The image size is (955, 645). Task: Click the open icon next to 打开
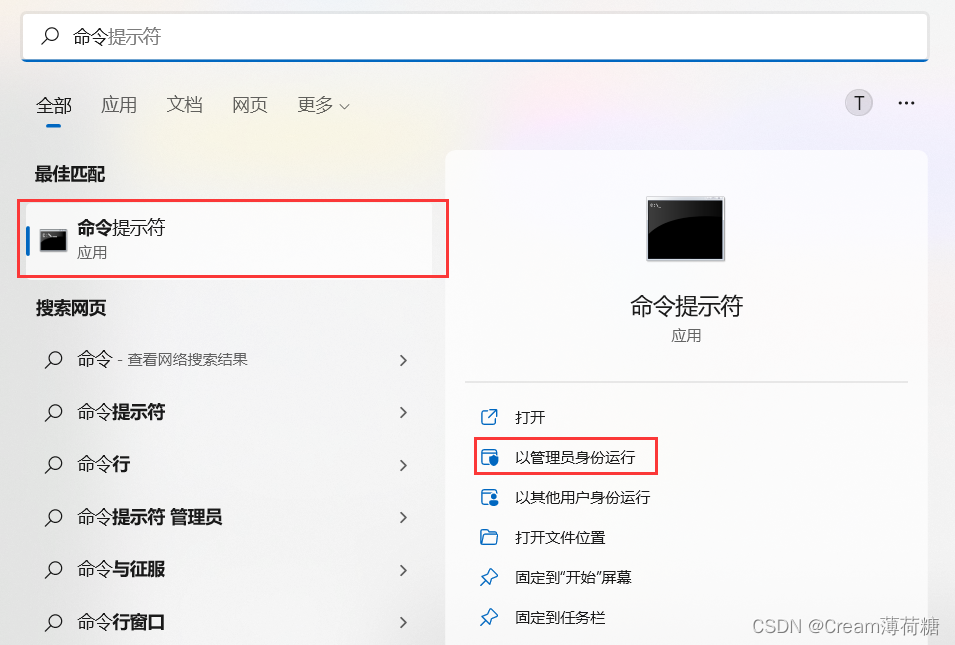(x=489, y=417)
